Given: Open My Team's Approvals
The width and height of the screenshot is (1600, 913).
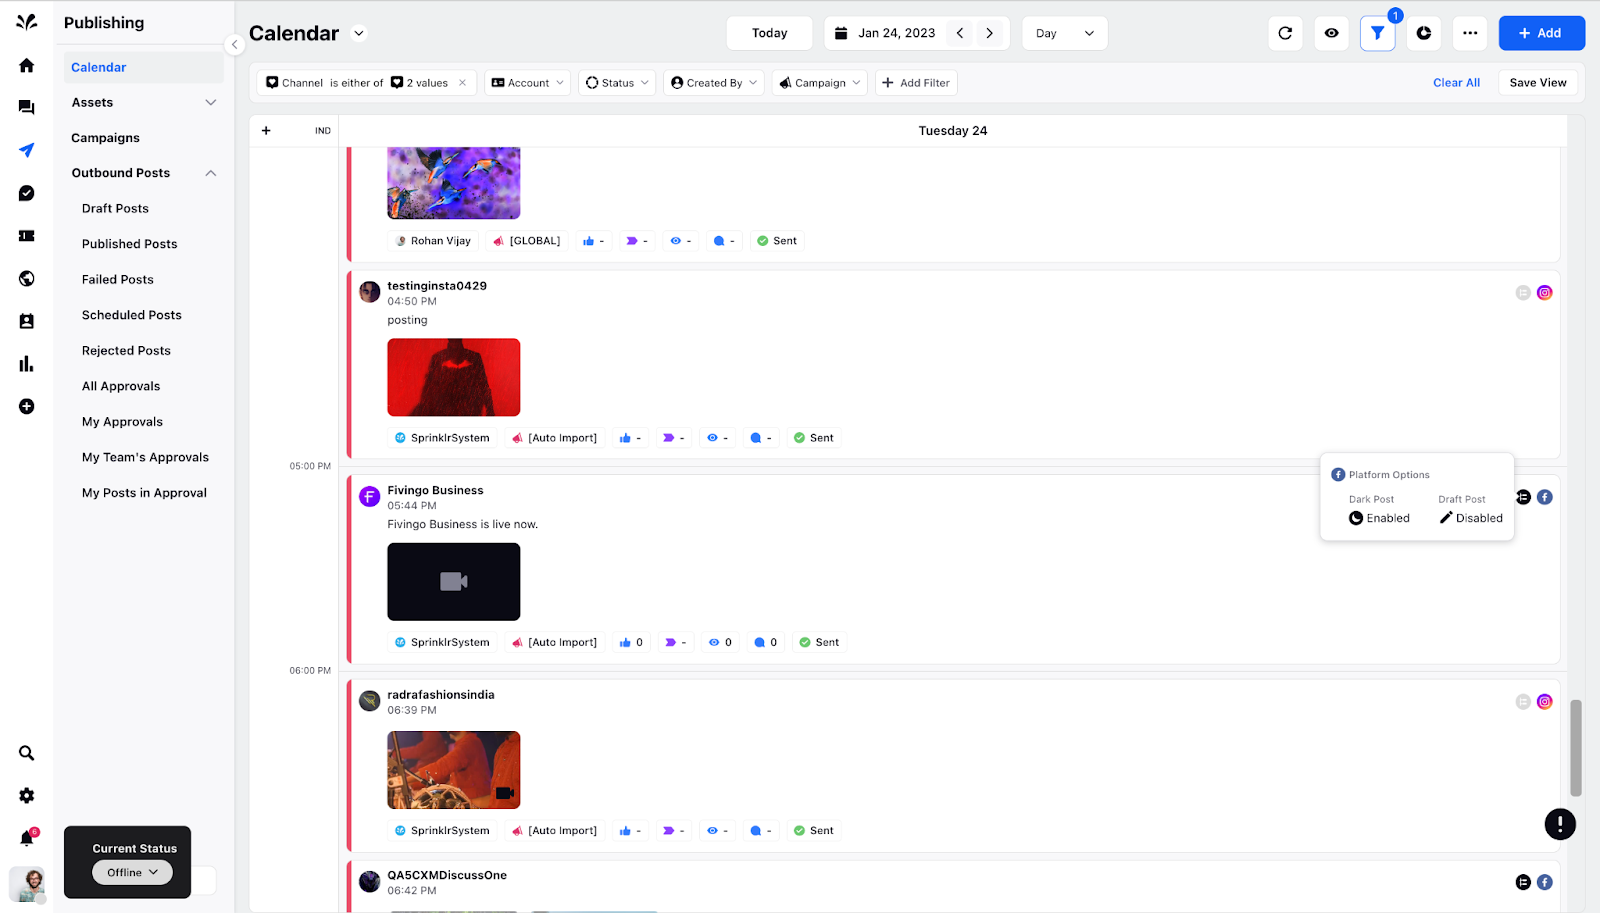Looking at the screenshot, I should [146, 457].
